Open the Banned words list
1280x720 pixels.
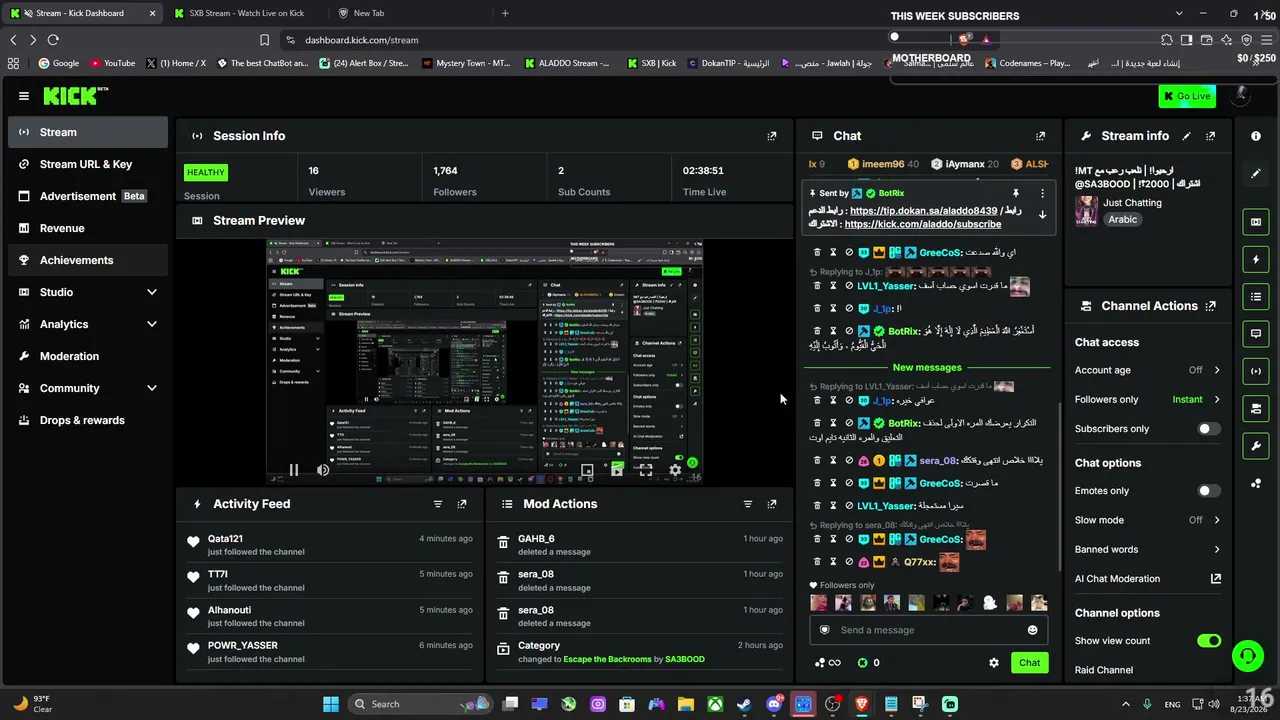pos(1148,549)
